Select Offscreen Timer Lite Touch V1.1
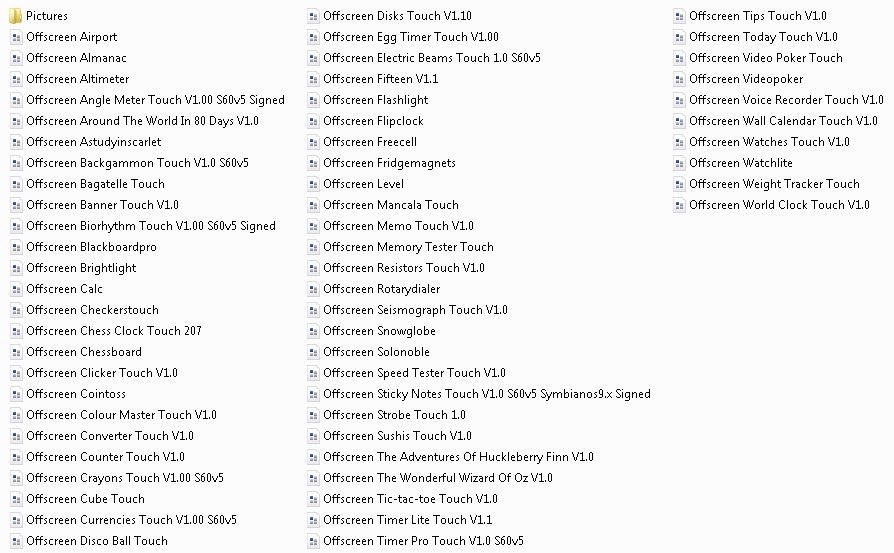The width and height of the screenshot is (894, 553). 408,520
